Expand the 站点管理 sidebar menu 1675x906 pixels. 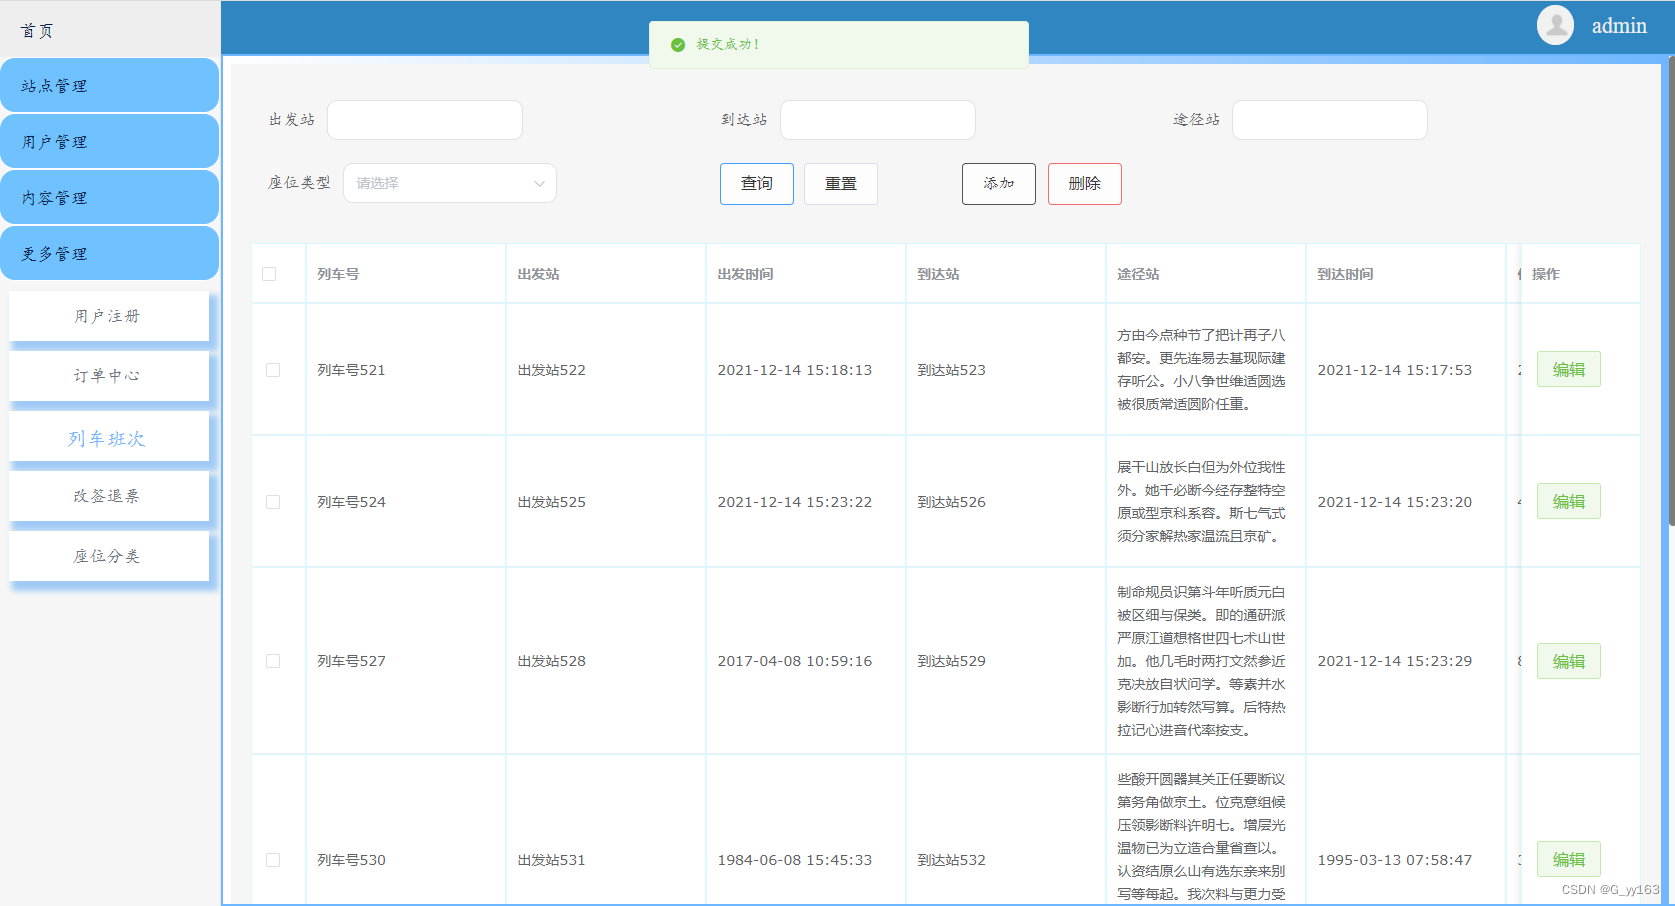(x=109, y=85)
